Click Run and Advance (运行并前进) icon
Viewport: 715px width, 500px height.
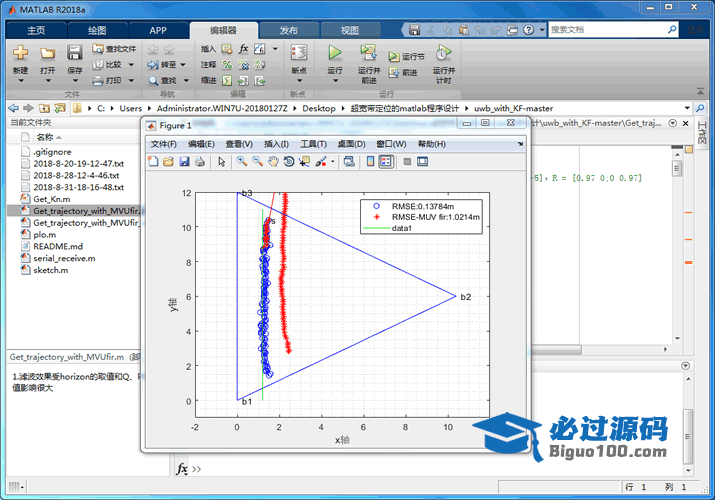tap(368, 53)
